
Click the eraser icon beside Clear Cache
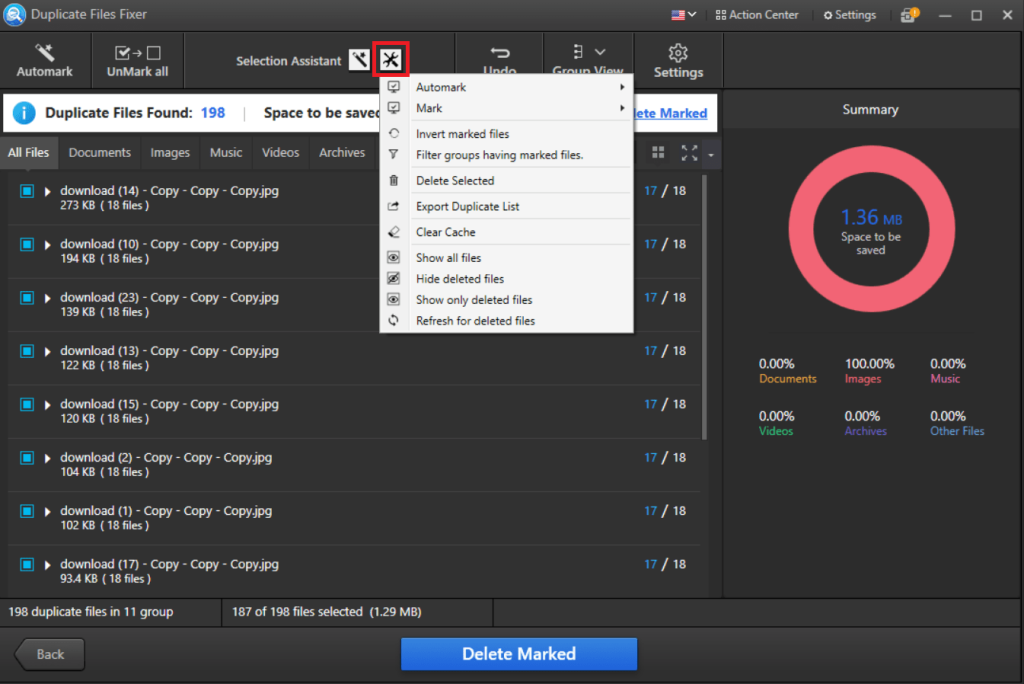click(394, 232)
